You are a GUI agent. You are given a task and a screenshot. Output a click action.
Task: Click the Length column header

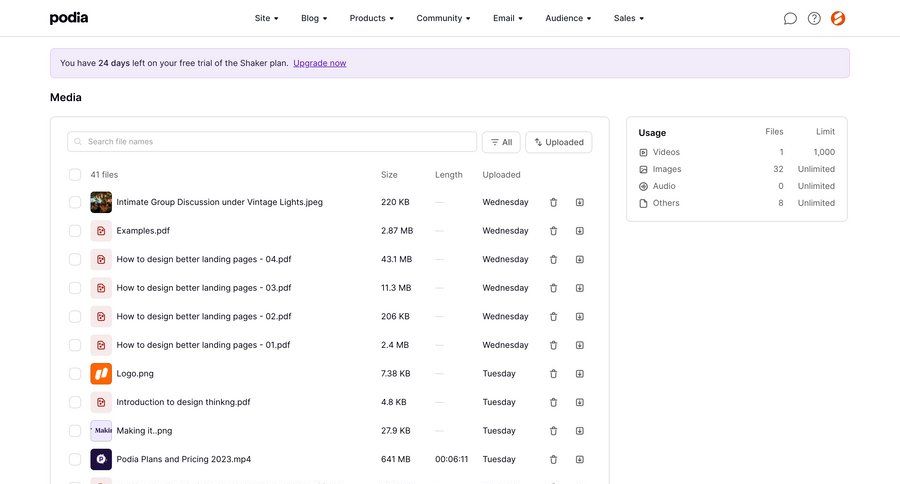tap(448, 175)
